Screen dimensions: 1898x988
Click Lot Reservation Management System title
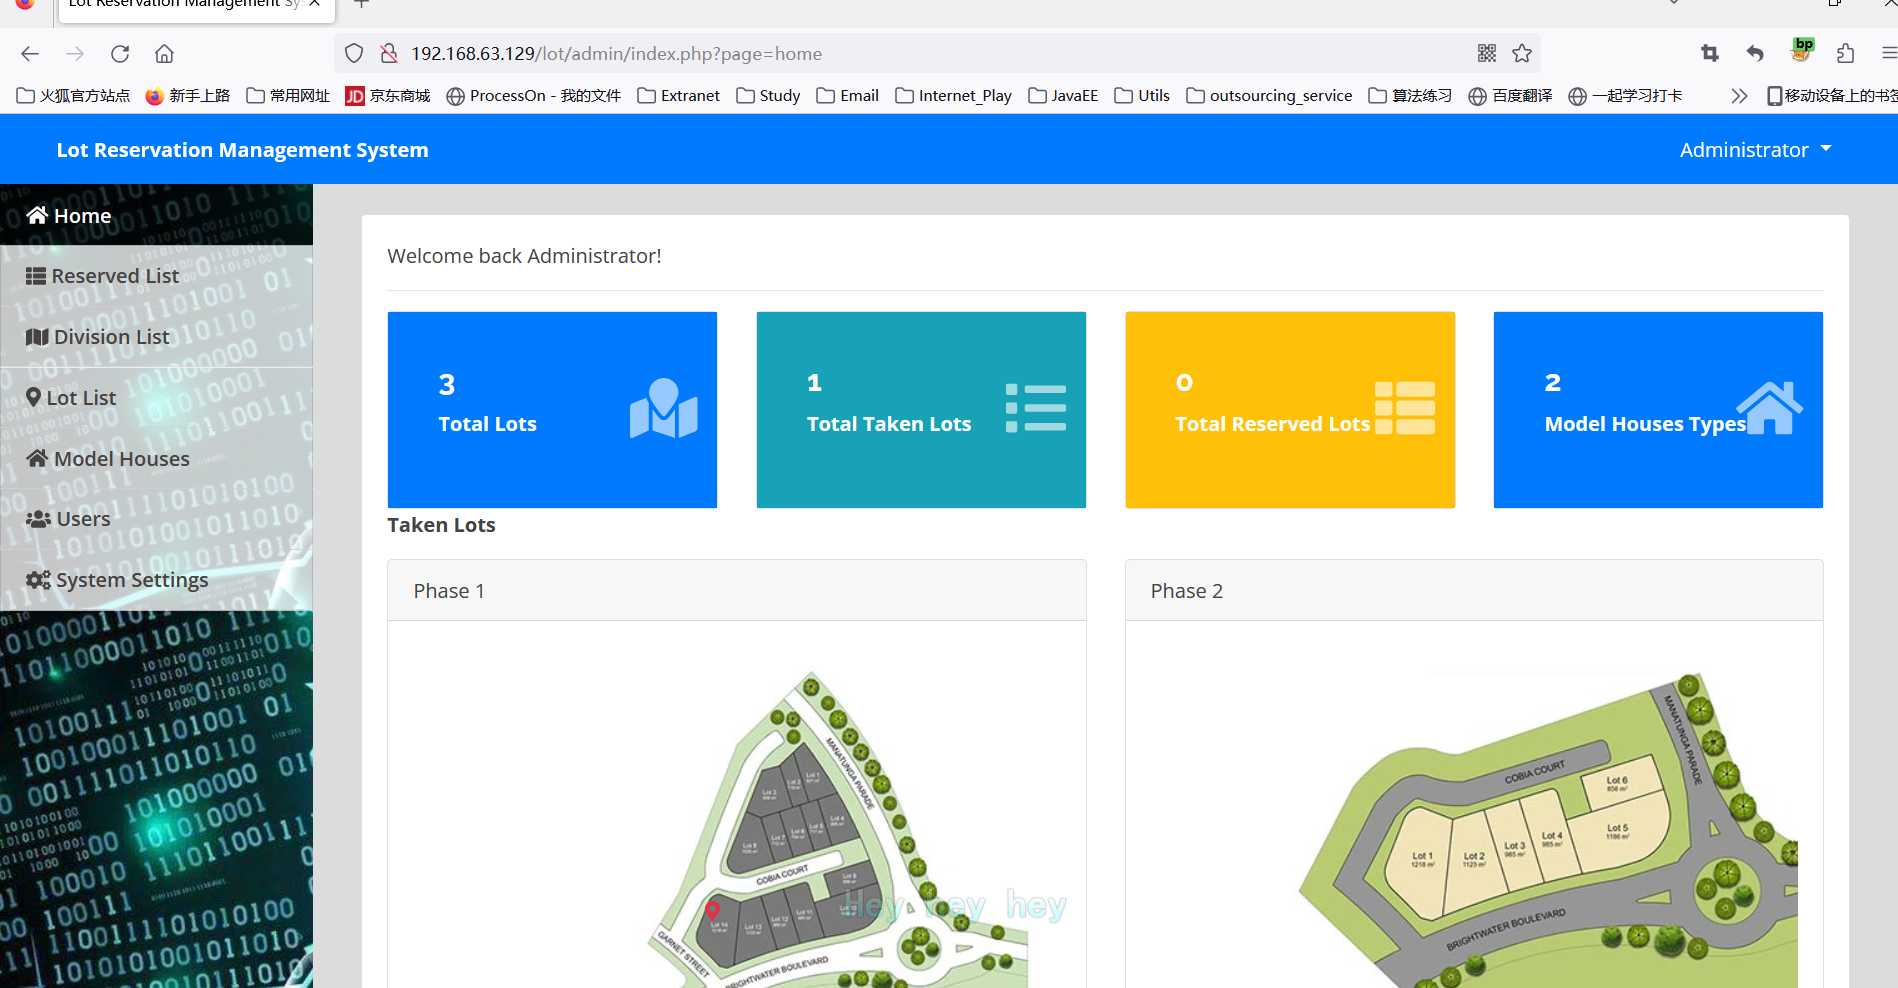pos(242,150)
